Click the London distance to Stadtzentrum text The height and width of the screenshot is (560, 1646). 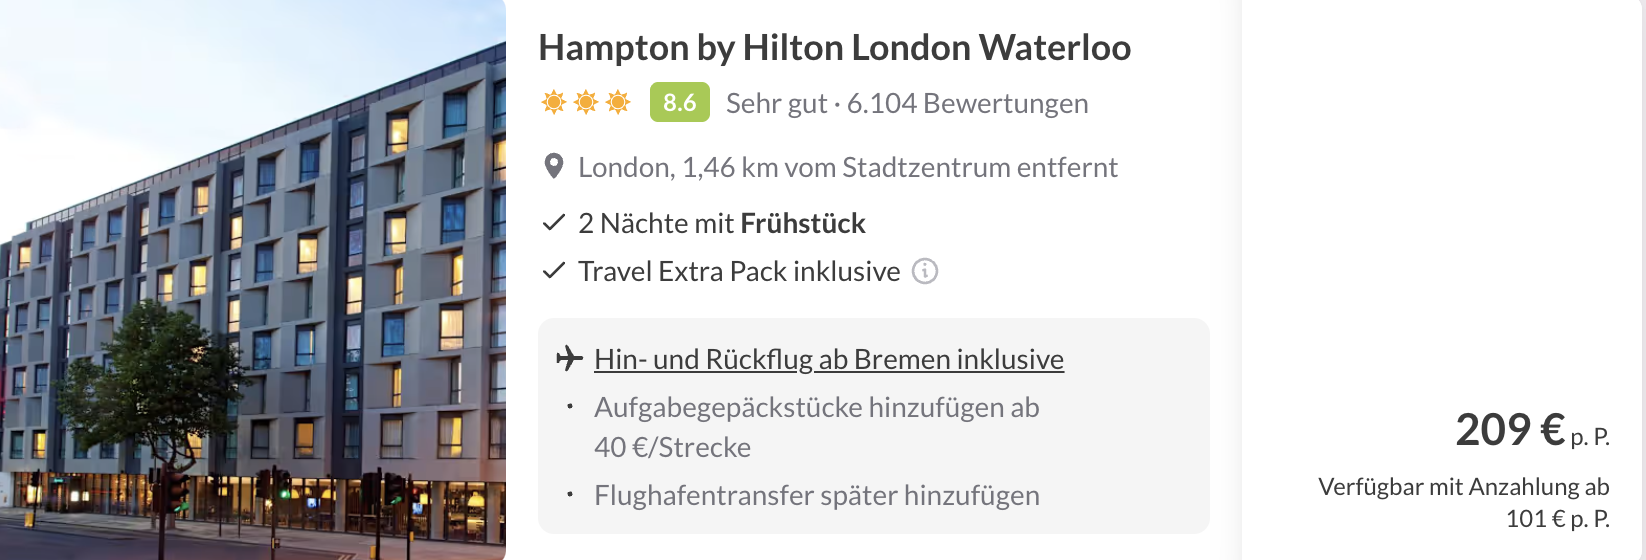tap(847, 167)
